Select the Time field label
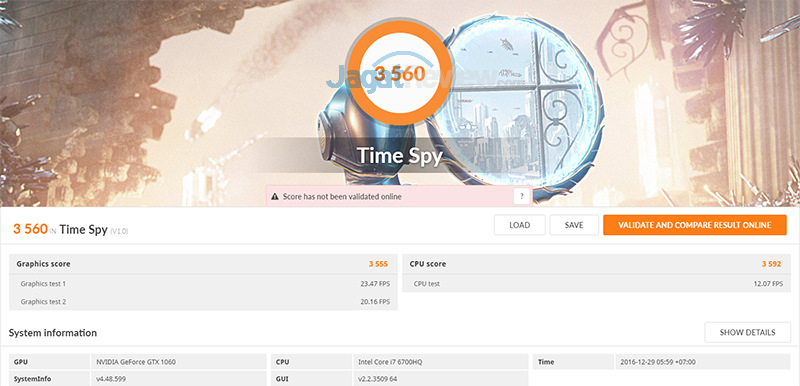 point(546,362)
